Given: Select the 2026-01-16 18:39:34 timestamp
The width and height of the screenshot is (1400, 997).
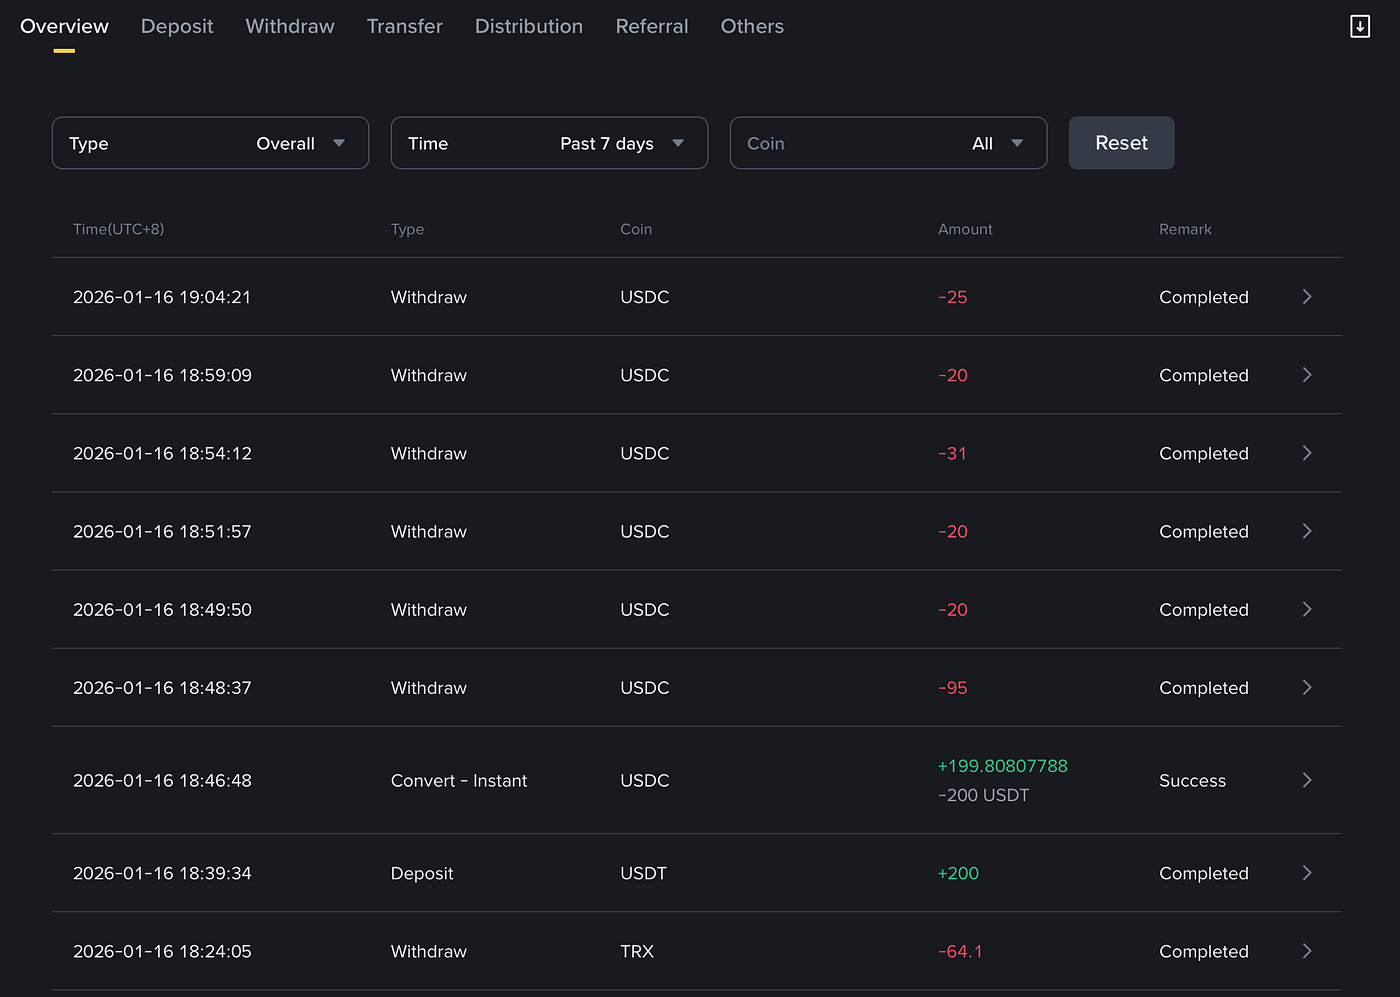Looking at the screenshot, I should point(162,873).
